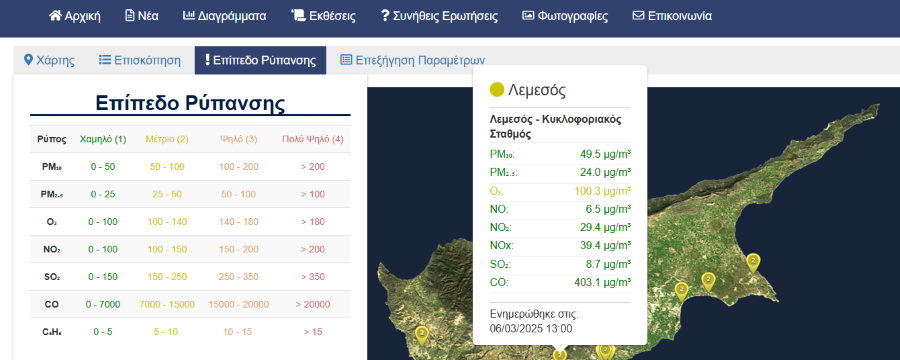Open the Συνήθεις Ερωτήσεις menu item
Screen dimensions: 900x360
(x=439, y=16)
